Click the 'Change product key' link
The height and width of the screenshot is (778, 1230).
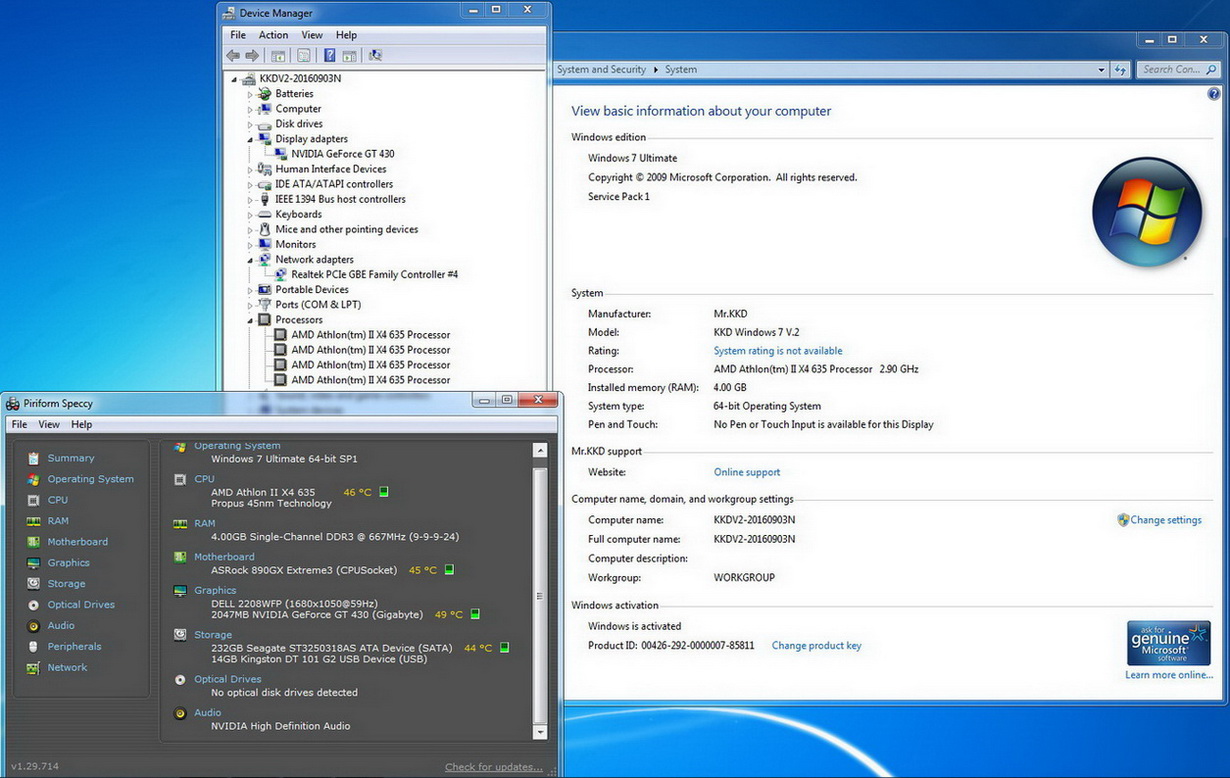[816, 646]
